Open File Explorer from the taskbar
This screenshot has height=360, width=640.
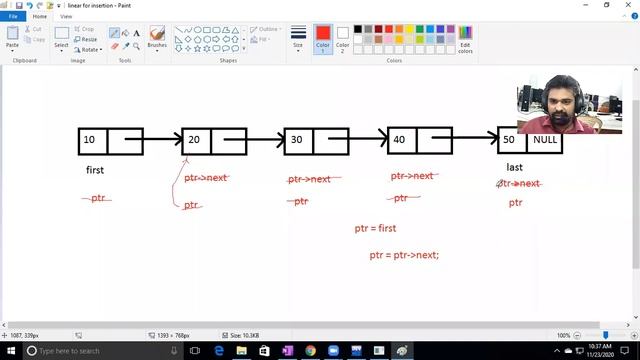pyautogui.click(x=242, y=351)
